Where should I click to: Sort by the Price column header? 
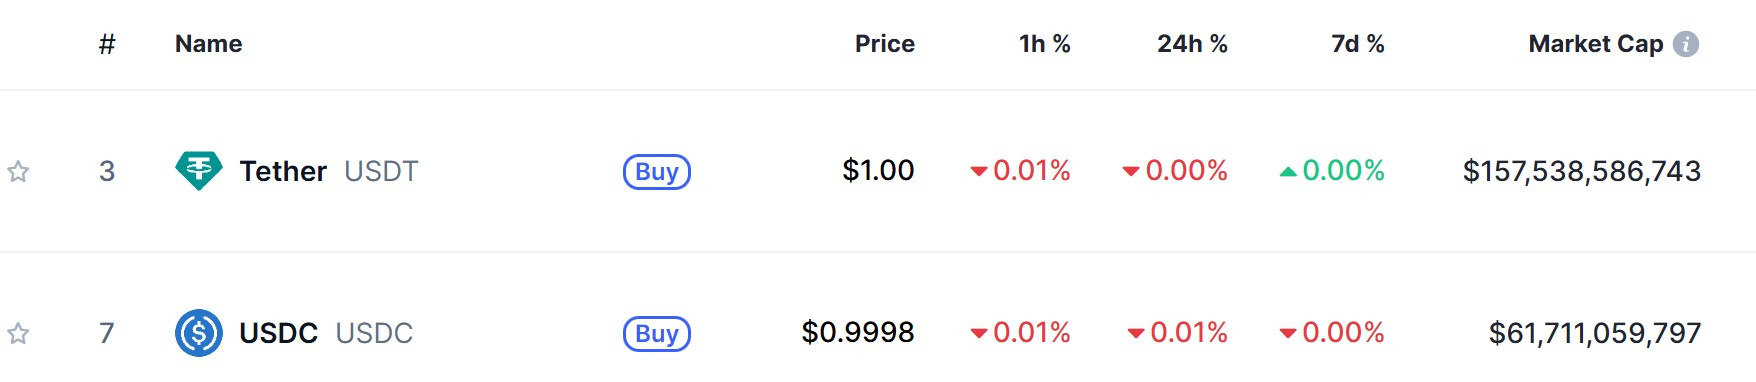[885, 44]
